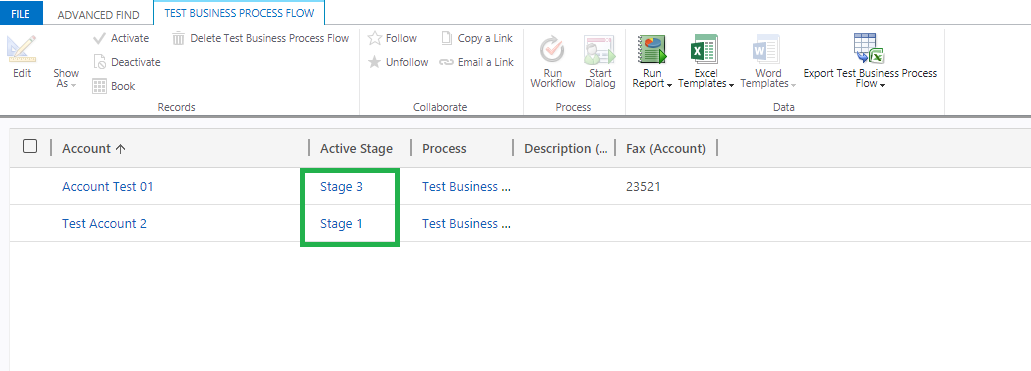This screenshot has width=1031, height=371.
Task: Click the Book calendar button
Action: (x=114, y=86)
